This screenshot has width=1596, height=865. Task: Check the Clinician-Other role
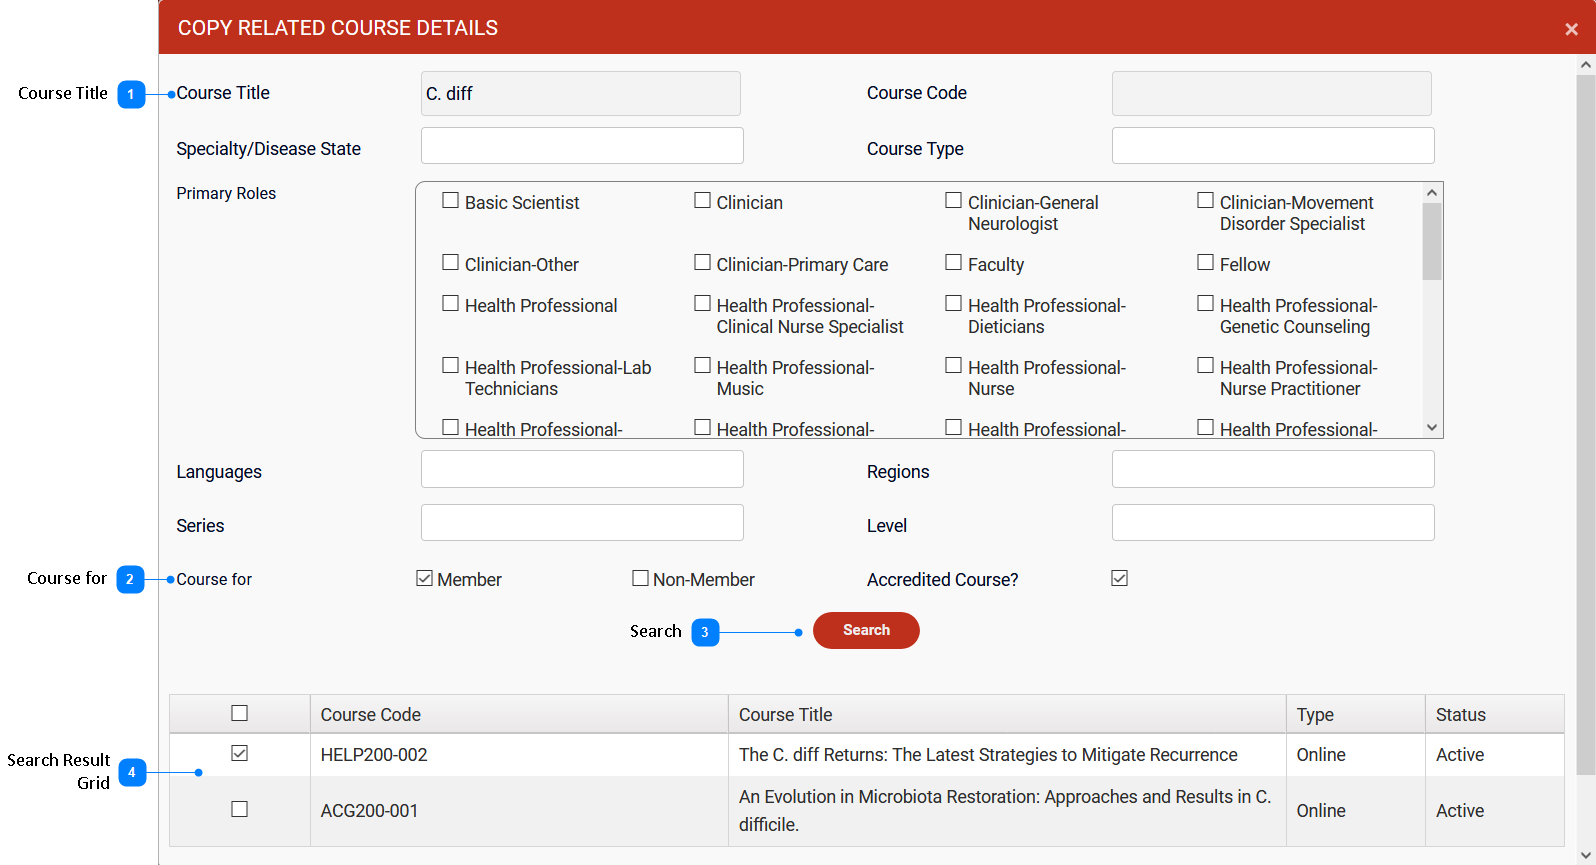click(451, 263)
